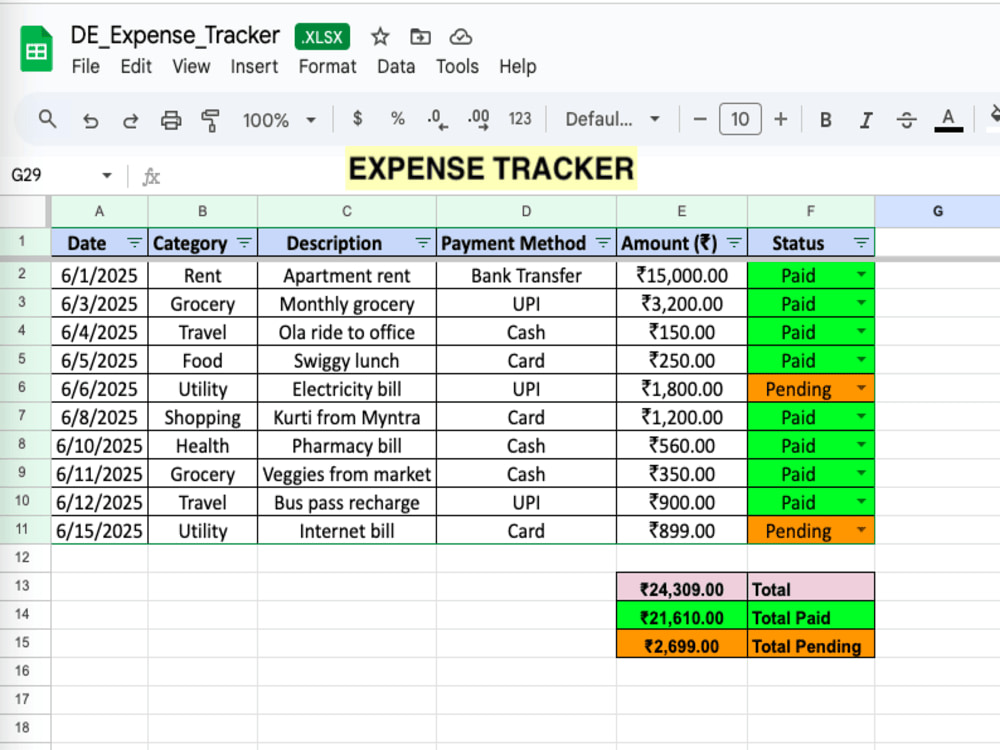This screenshot has width=1000, height=750.
Task: Expand status dropdown for Pharmacy bill row
Action: [861, 445]
